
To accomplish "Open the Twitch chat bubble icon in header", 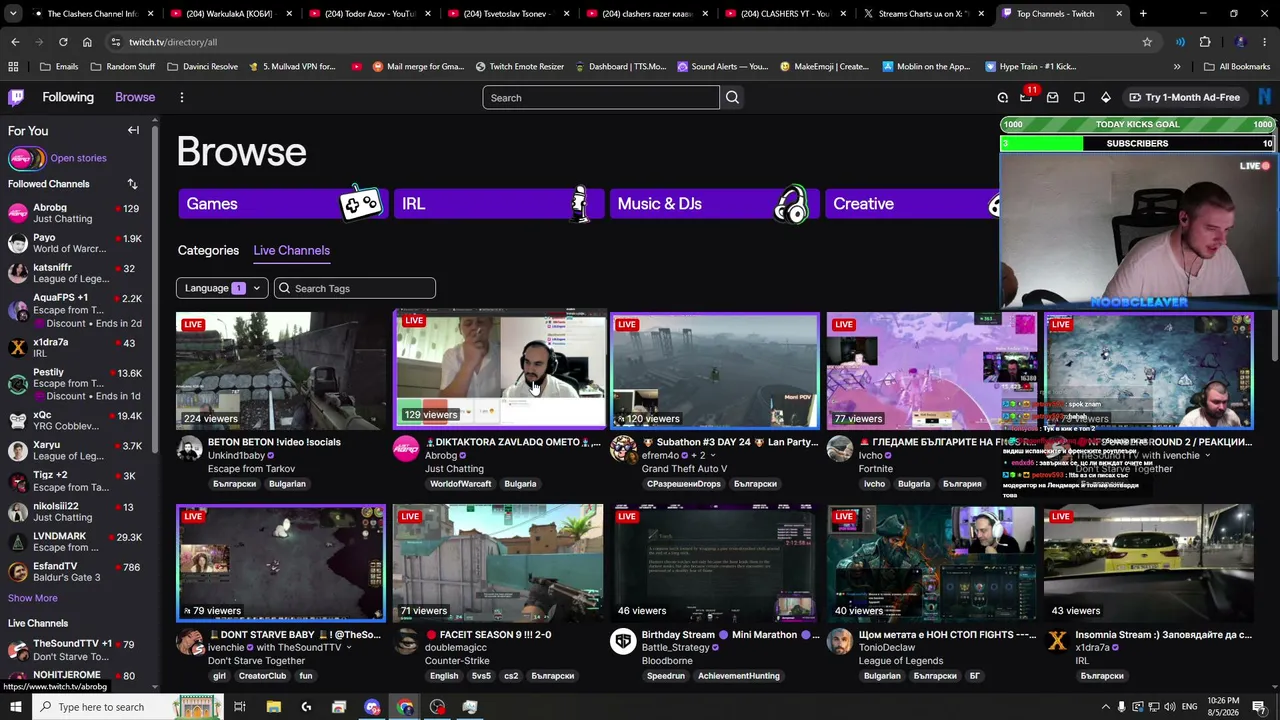I will [x=1079, y=97].
